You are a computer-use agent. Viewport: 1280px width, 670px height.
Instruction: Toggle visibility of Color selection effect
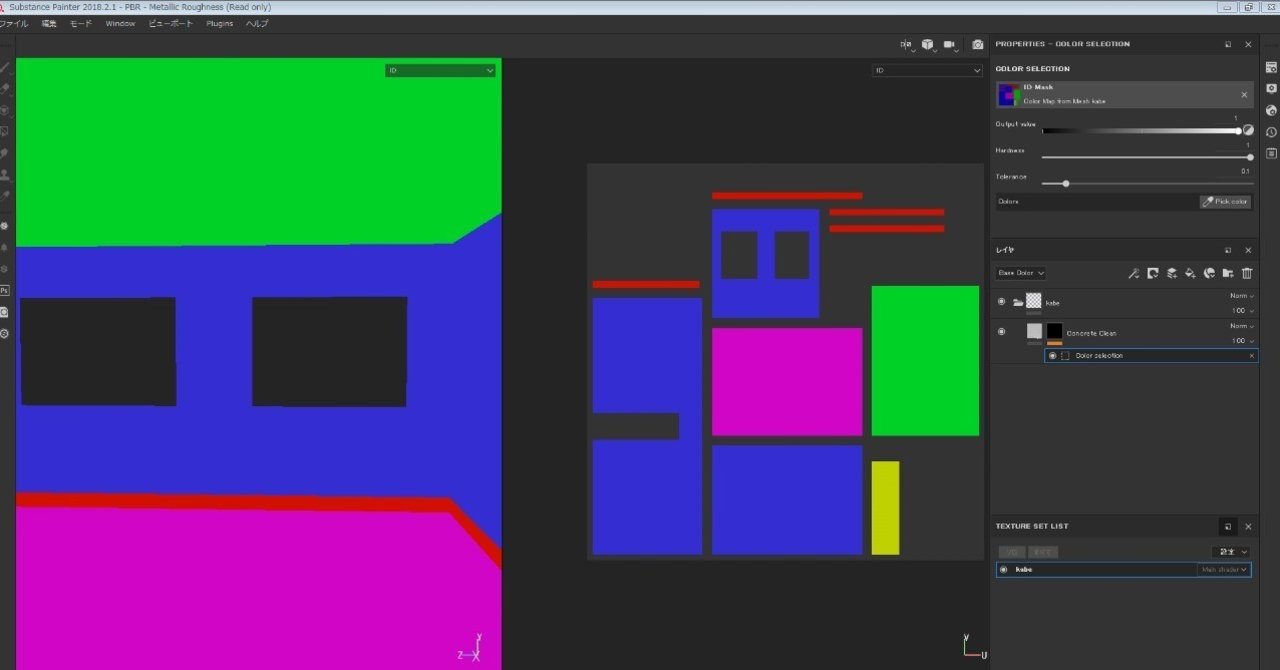1052,355
